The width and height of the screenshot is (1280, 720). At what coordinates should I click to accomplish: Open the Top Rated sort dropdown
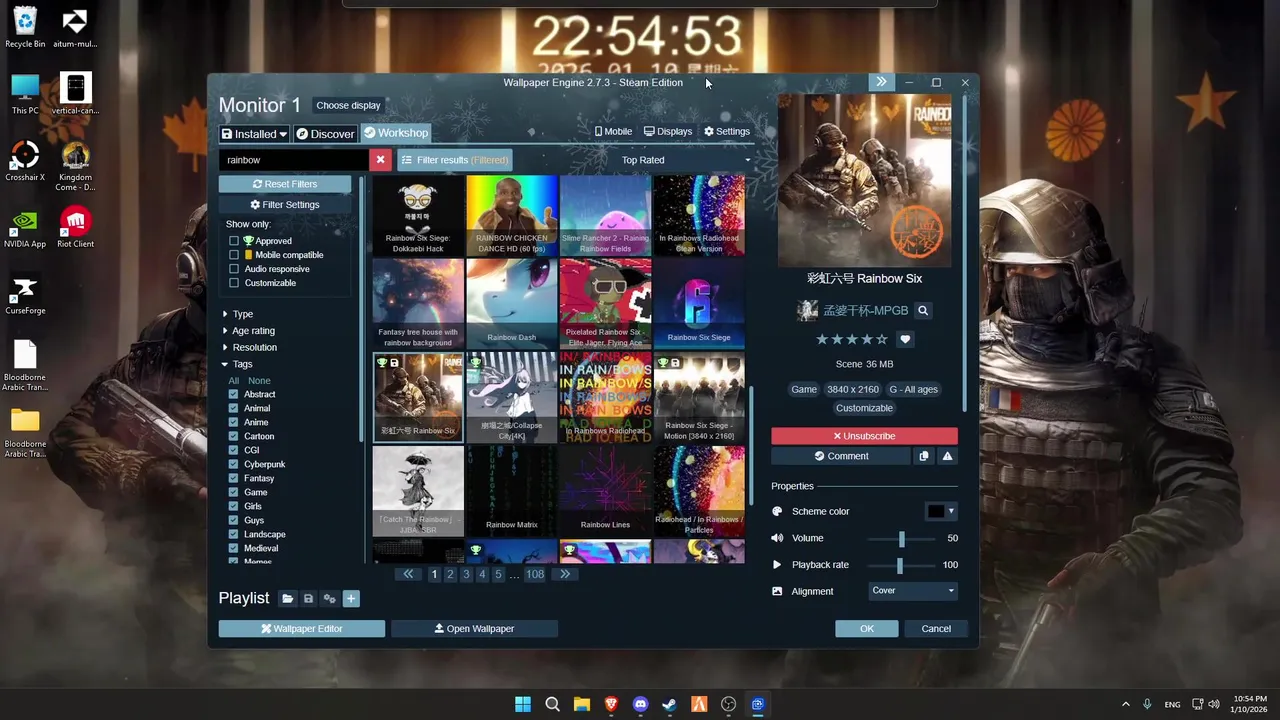pyautogui.click(x=685, y=160)
